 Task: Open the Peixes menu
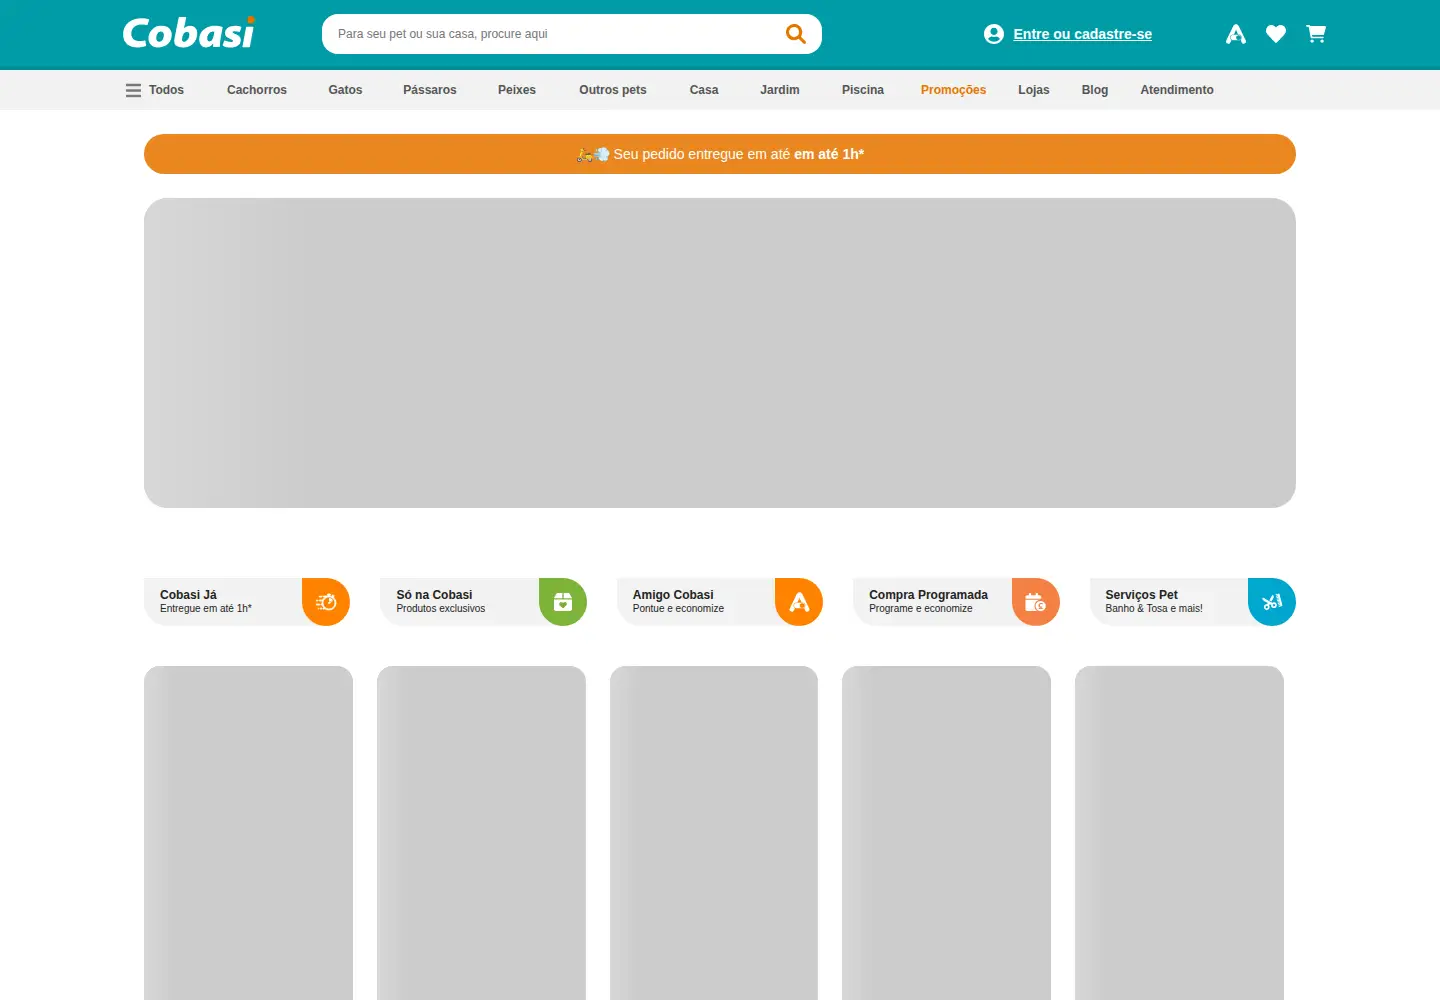point(517,90)
